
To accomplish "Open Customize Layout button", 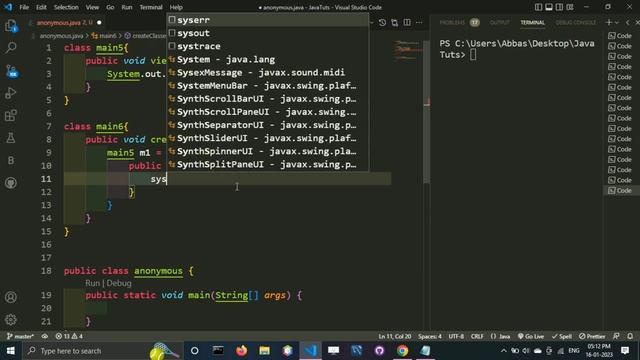I will tap(570, 7).
